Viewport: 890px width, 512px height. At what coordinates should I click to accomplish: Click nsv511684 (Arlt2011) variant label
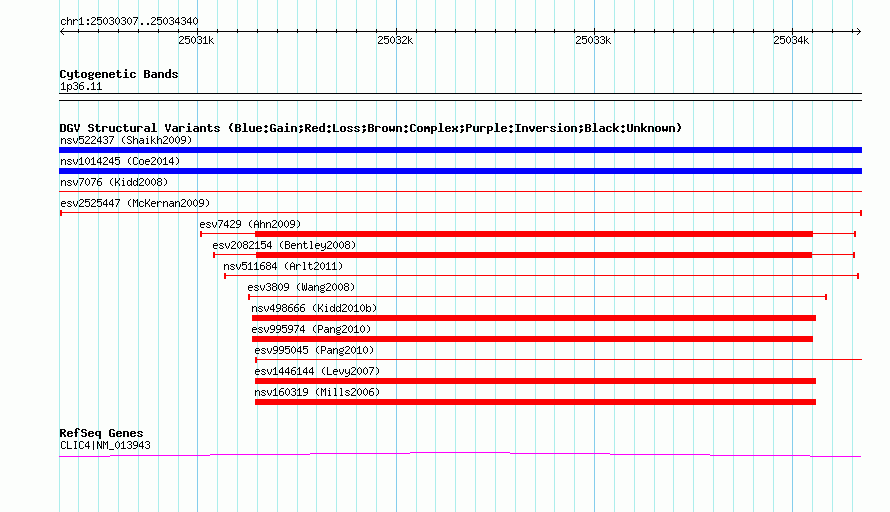(283, 266)
